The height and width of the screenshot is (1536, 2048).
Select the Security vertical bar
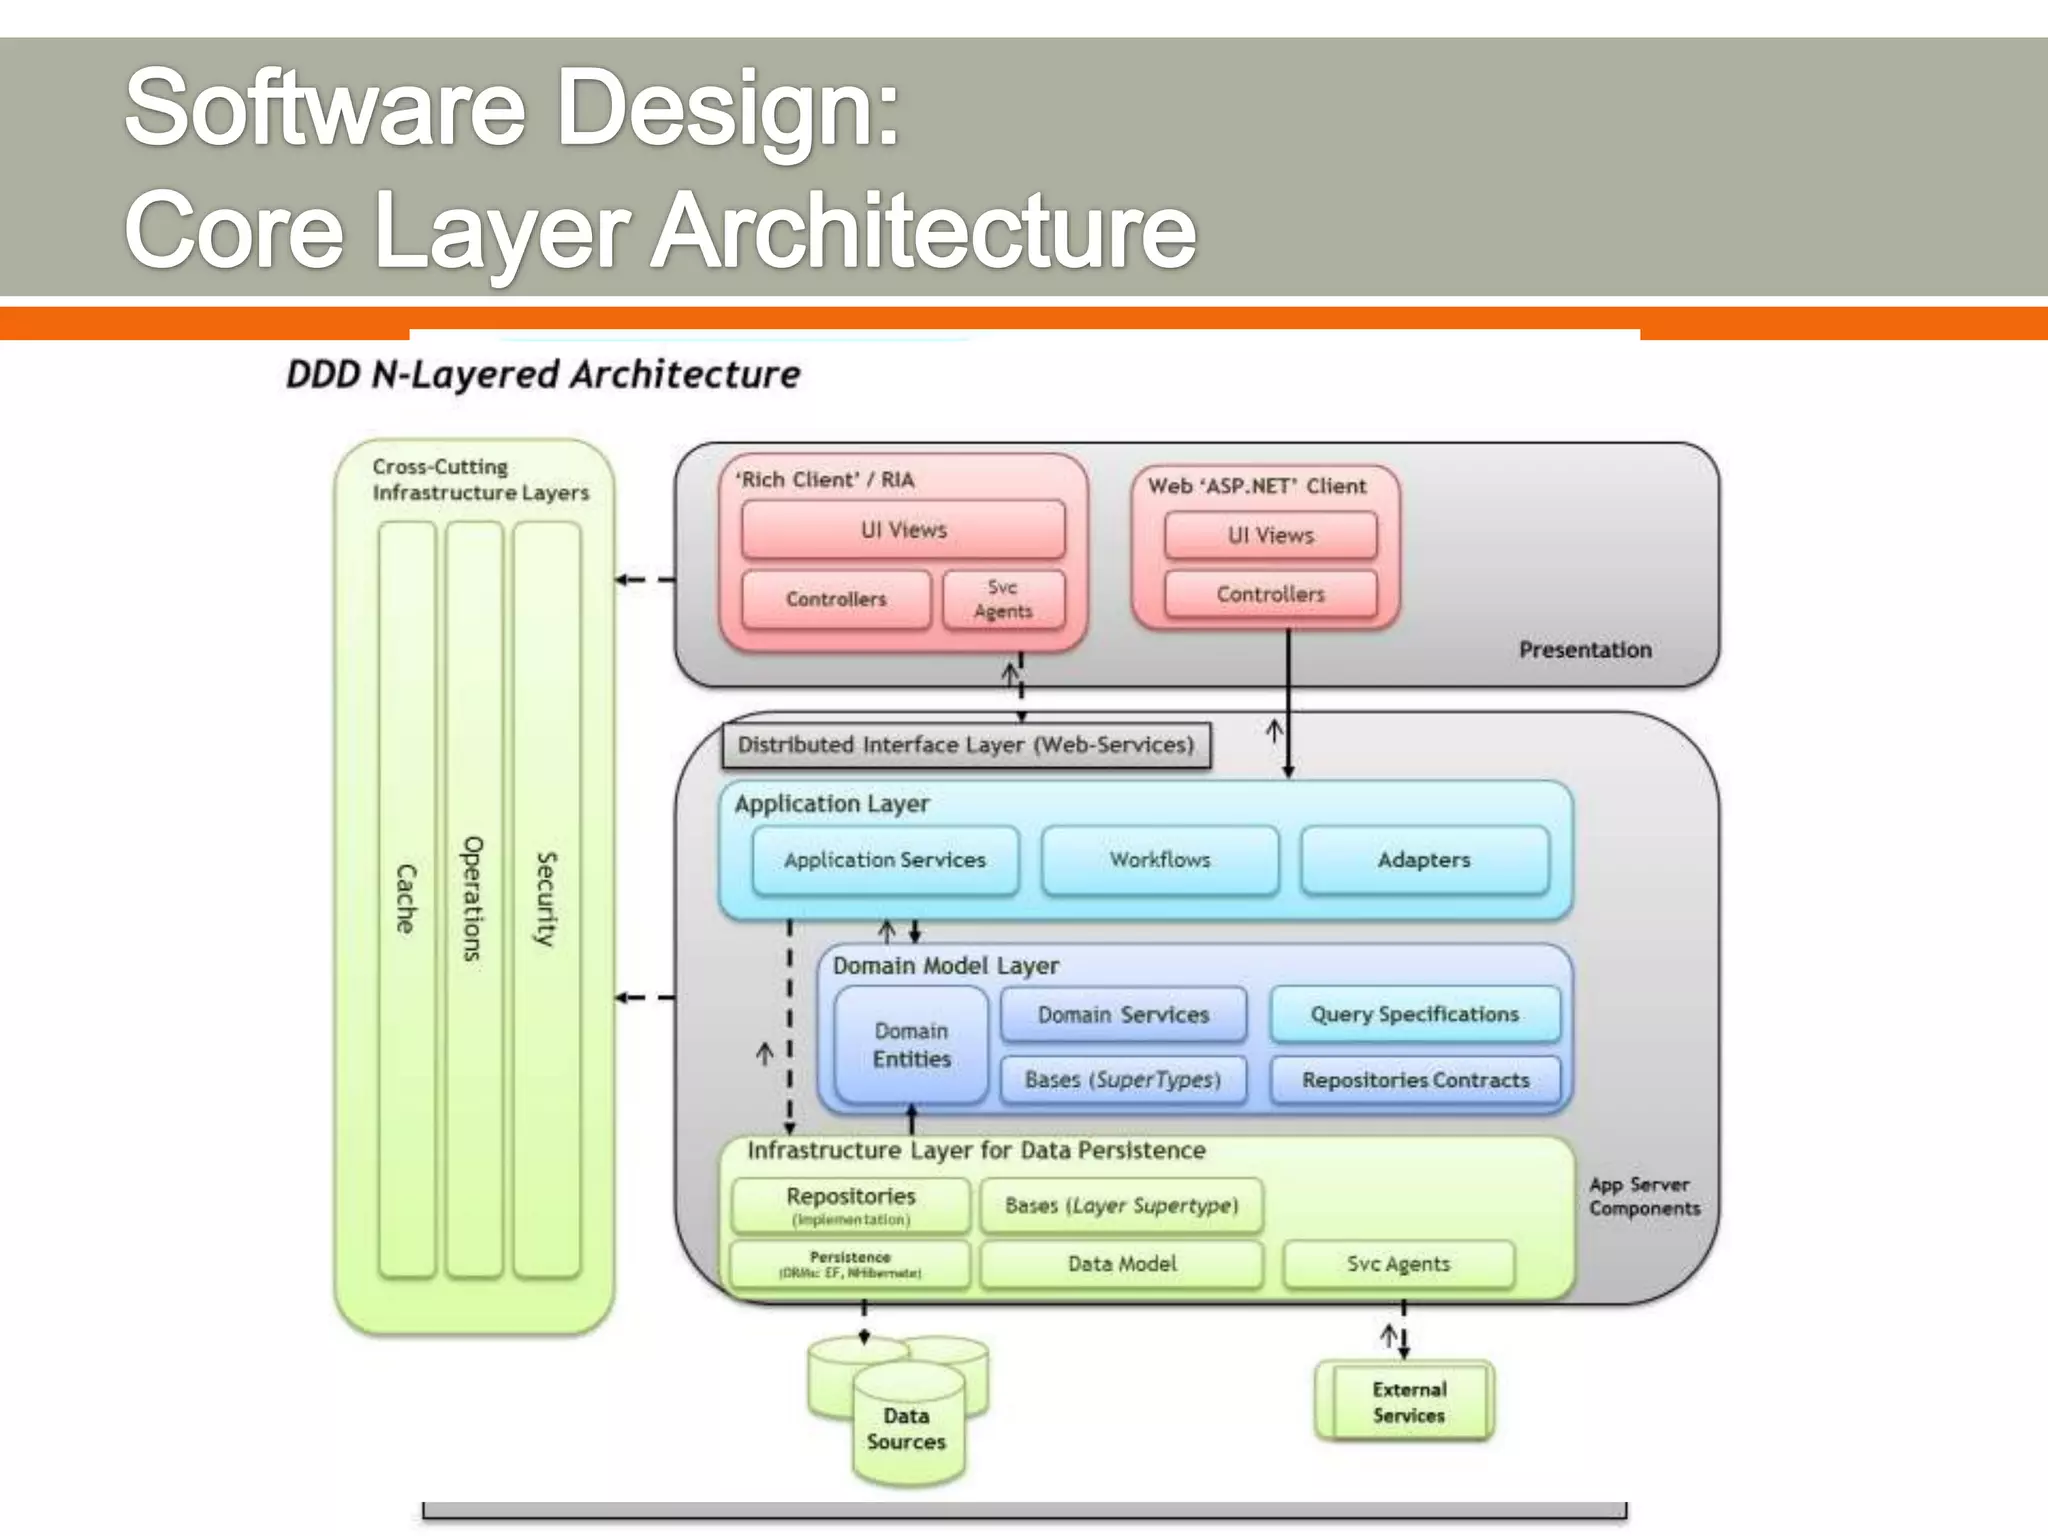click(x=546, y=899)
